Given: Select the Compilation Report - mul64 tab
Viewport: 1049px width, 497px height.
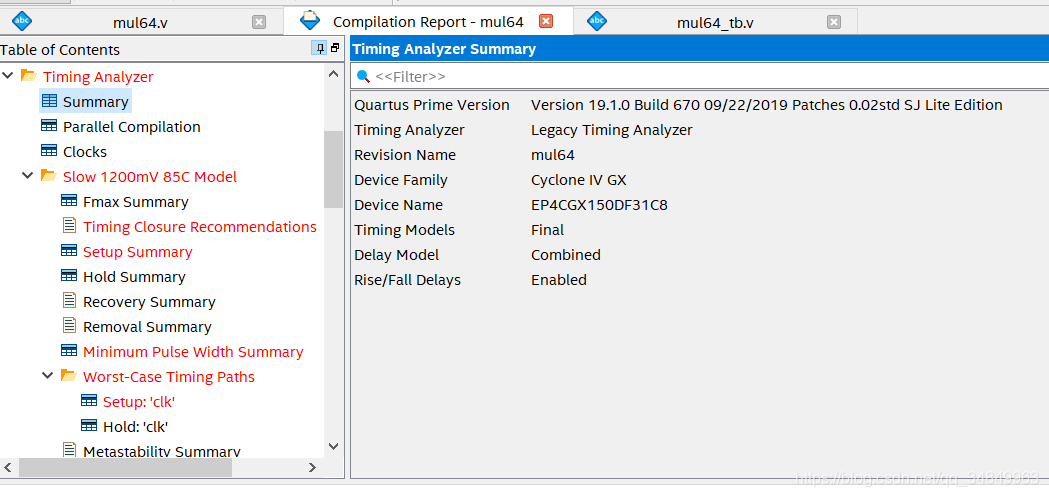Looking at the screenshot, I should (428, 21).
